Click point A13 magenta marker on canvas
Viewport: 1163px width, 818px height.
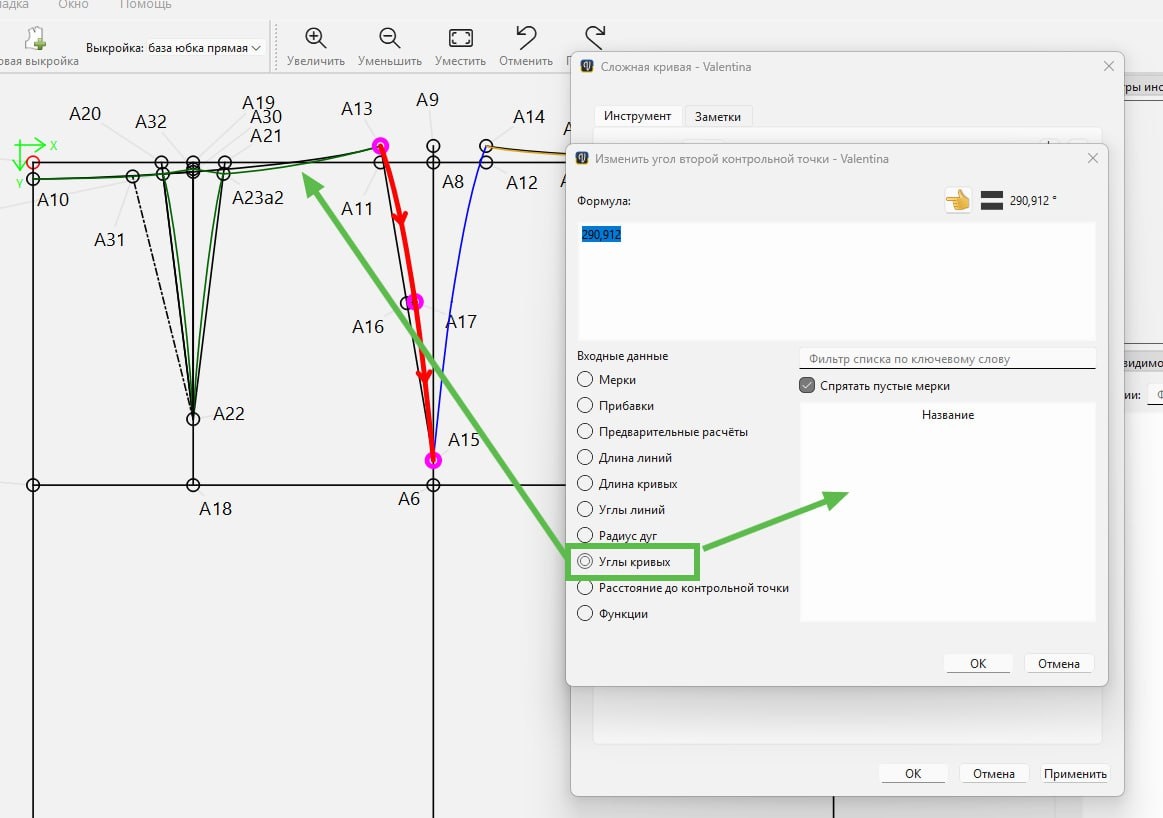click(x=380, y=145)
